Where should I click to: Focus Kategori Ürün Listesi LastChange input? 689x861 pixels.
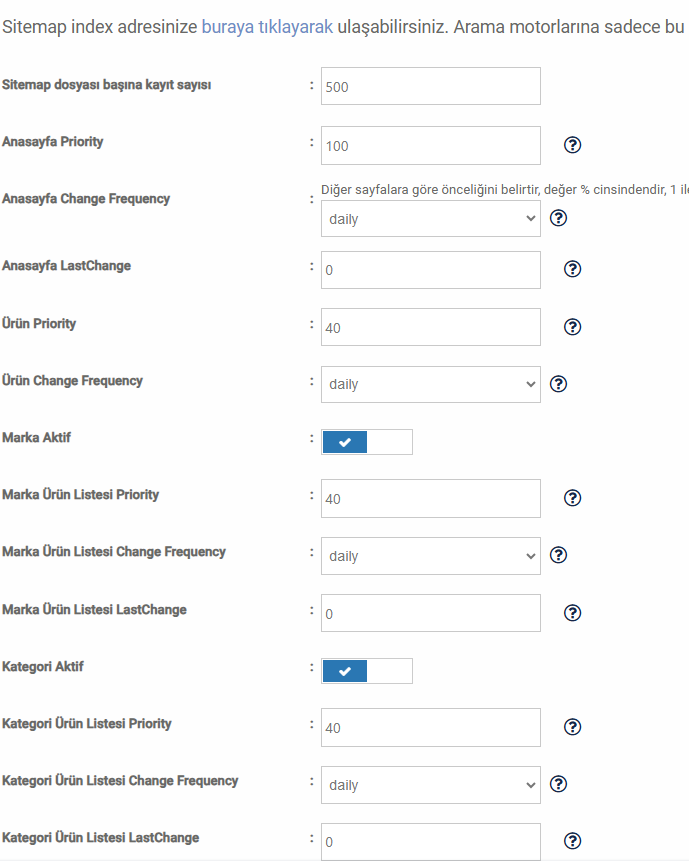[430, 841]
